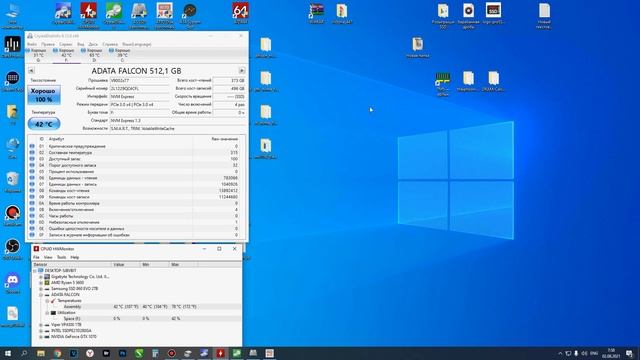Click the Max column header in HWMonitor
The image size is (640, 360).
point(183,265)
